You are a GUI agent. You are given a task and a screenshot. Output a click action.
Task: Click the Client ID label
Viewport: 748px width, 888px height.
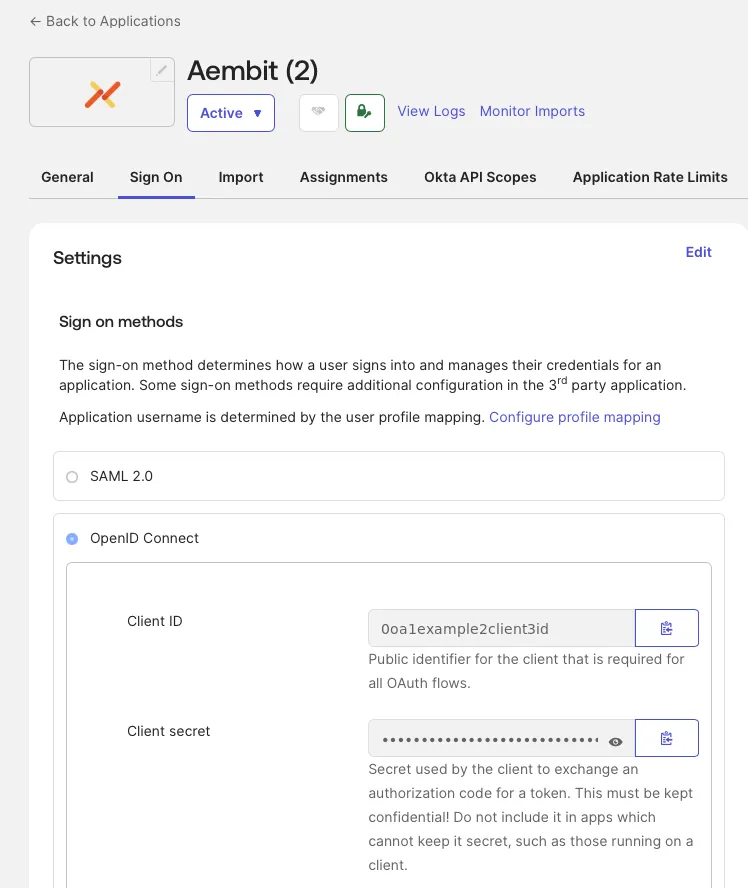coord(155,621)
